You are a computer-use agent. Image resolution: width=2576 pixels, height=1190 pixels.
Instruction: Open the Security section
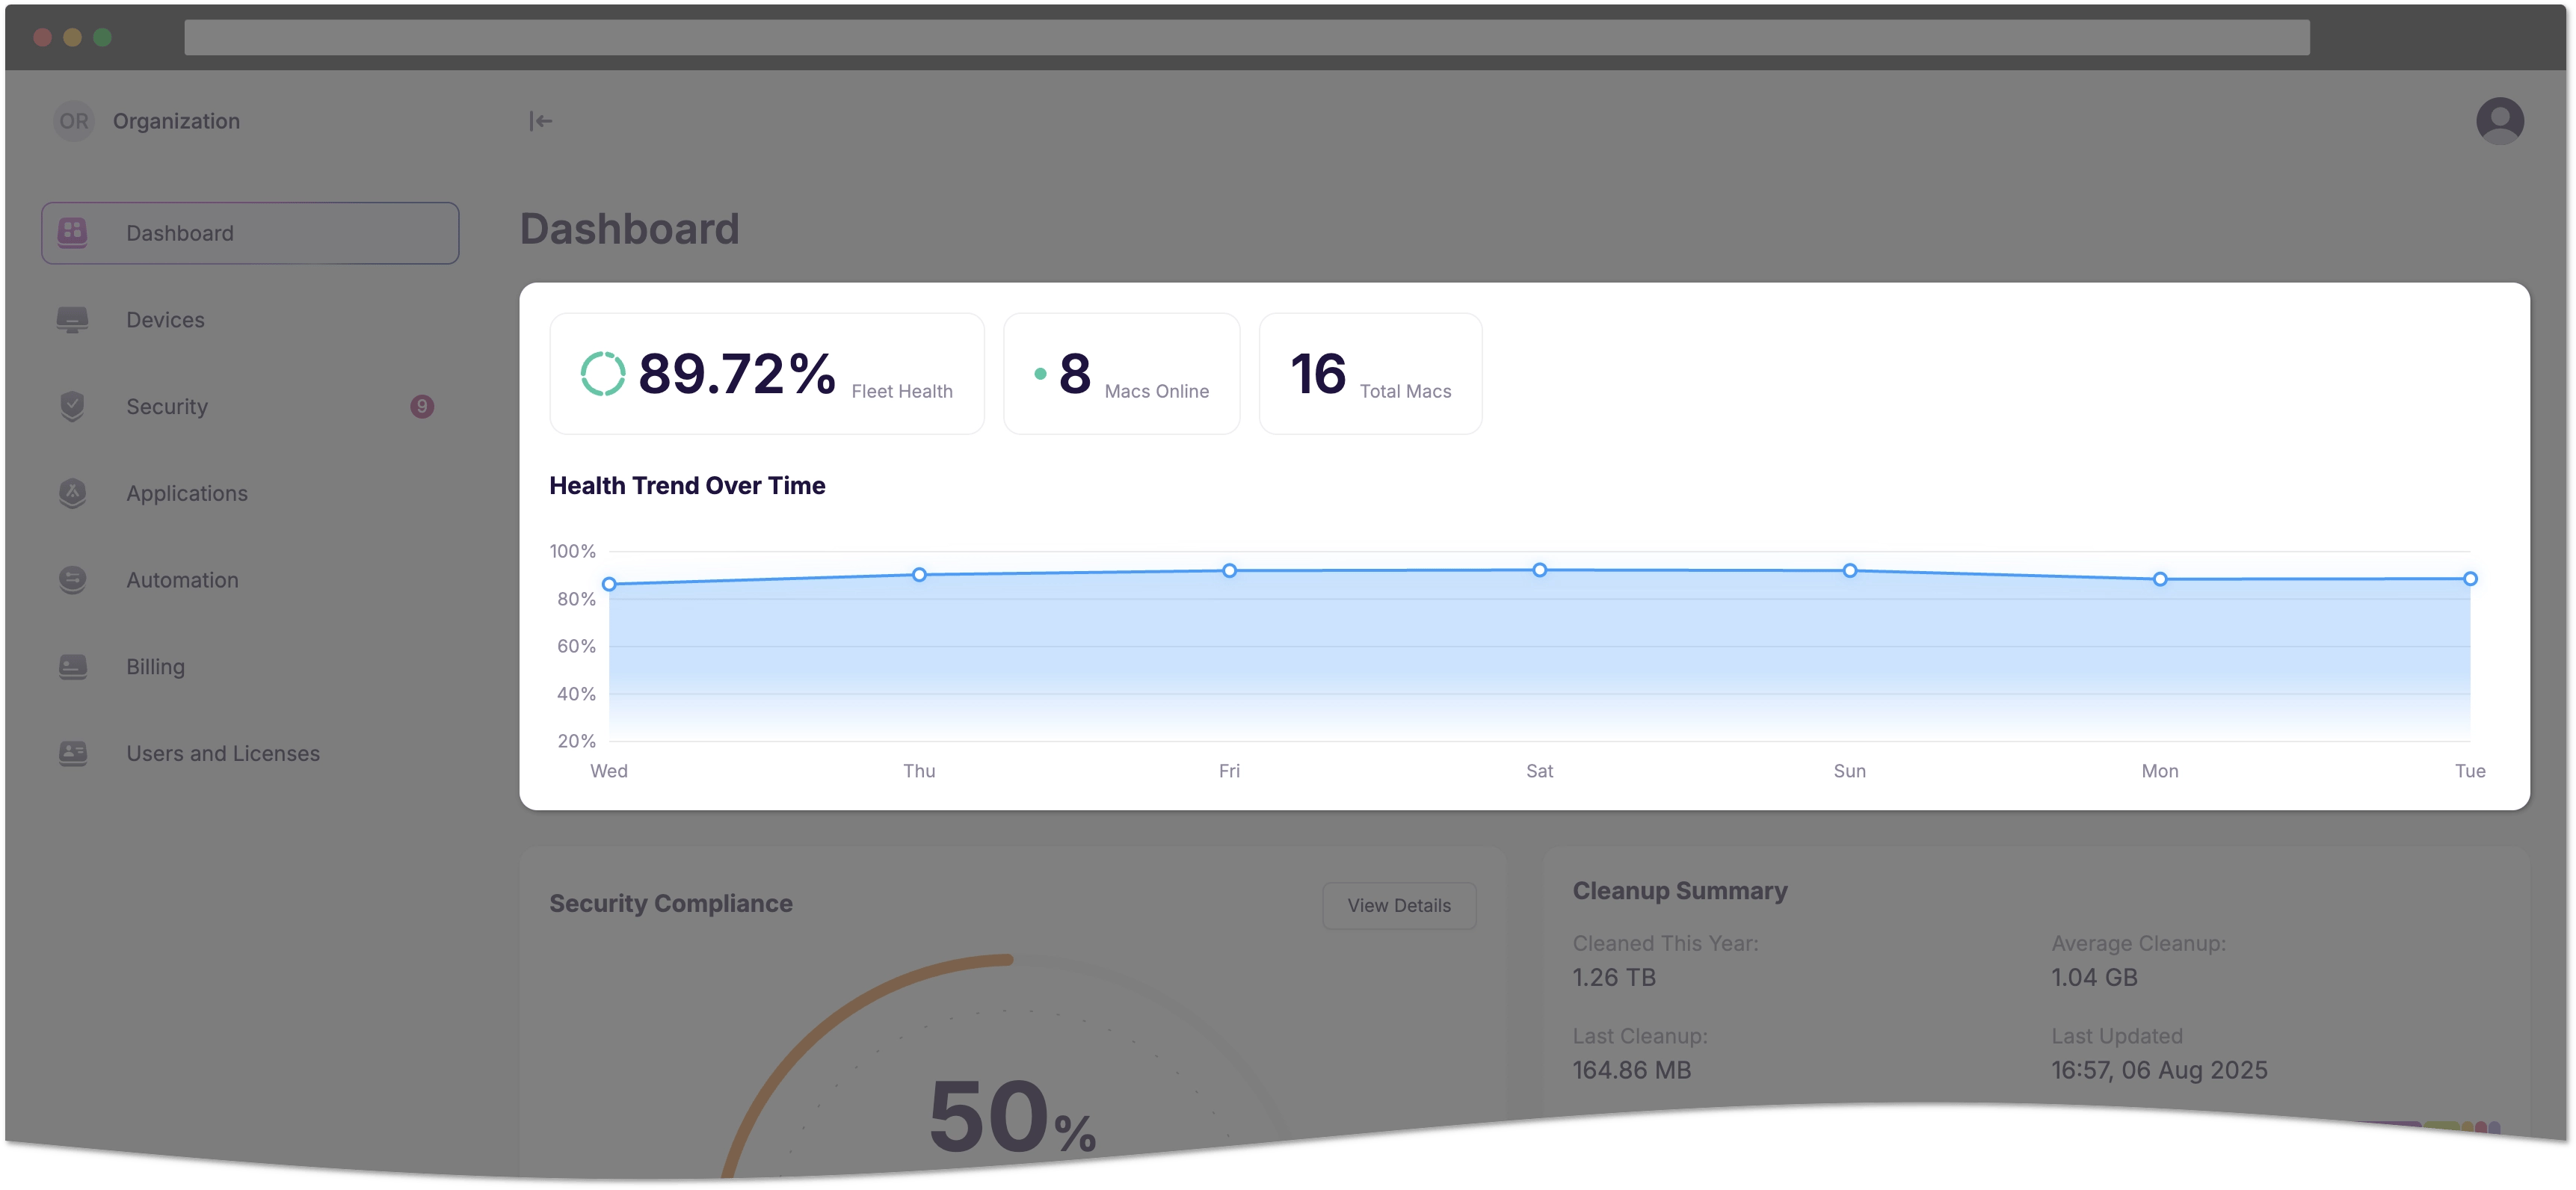250,406
